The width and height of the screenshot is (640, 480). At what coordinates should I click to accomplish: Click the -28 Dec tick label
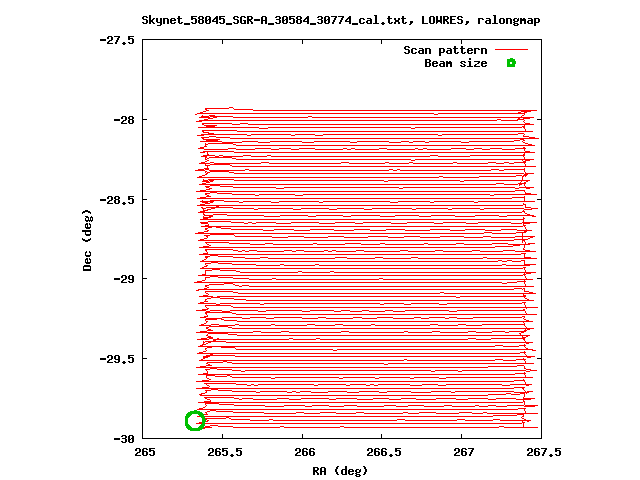click(124, 120)
